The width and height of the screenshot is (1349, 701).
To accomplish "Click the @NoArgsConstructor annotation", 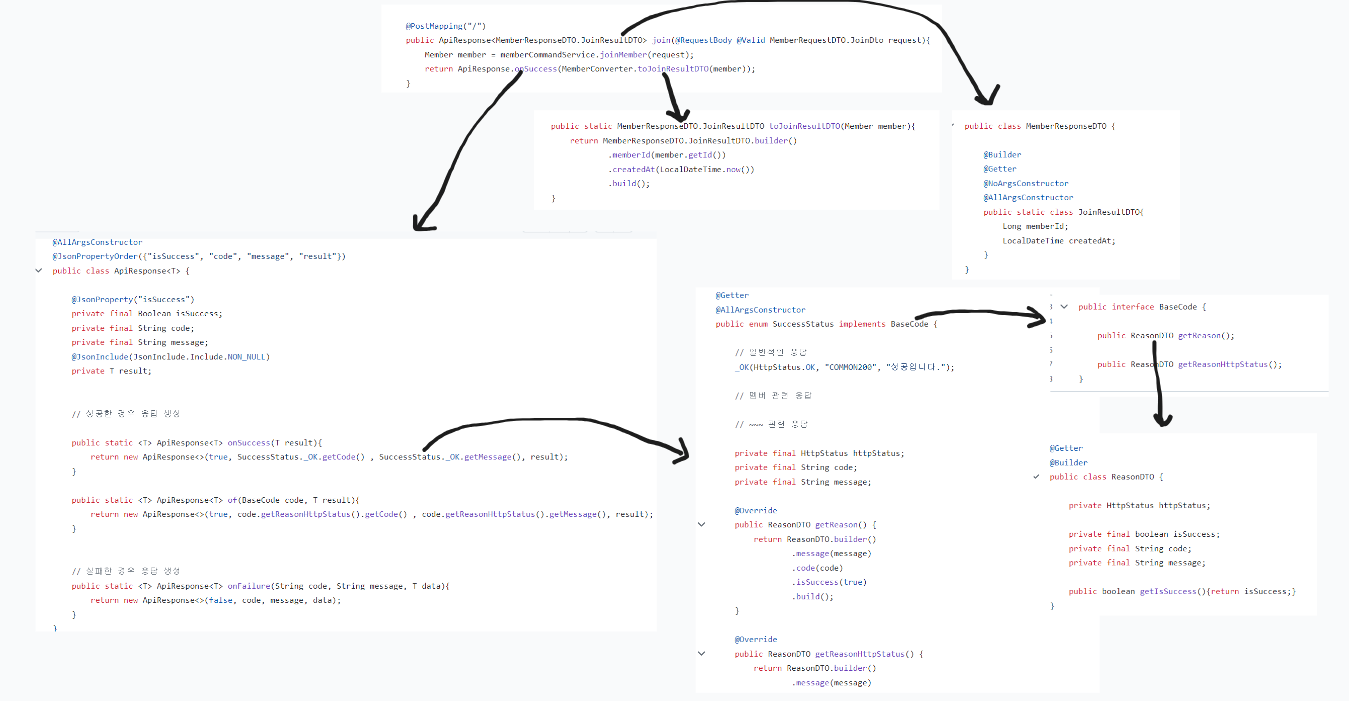I will coord(1026,184).
